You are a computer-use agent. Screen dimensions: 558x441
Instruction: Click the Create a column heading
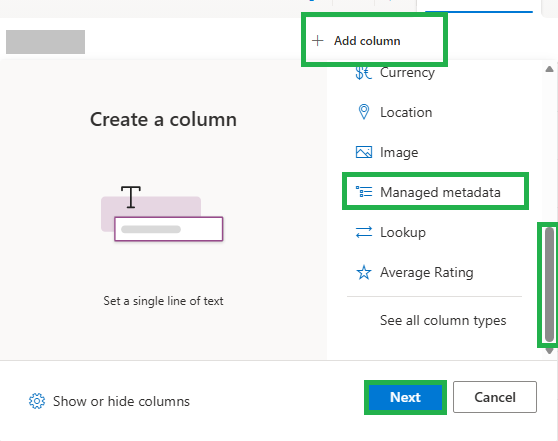click(x=163, y=119)
